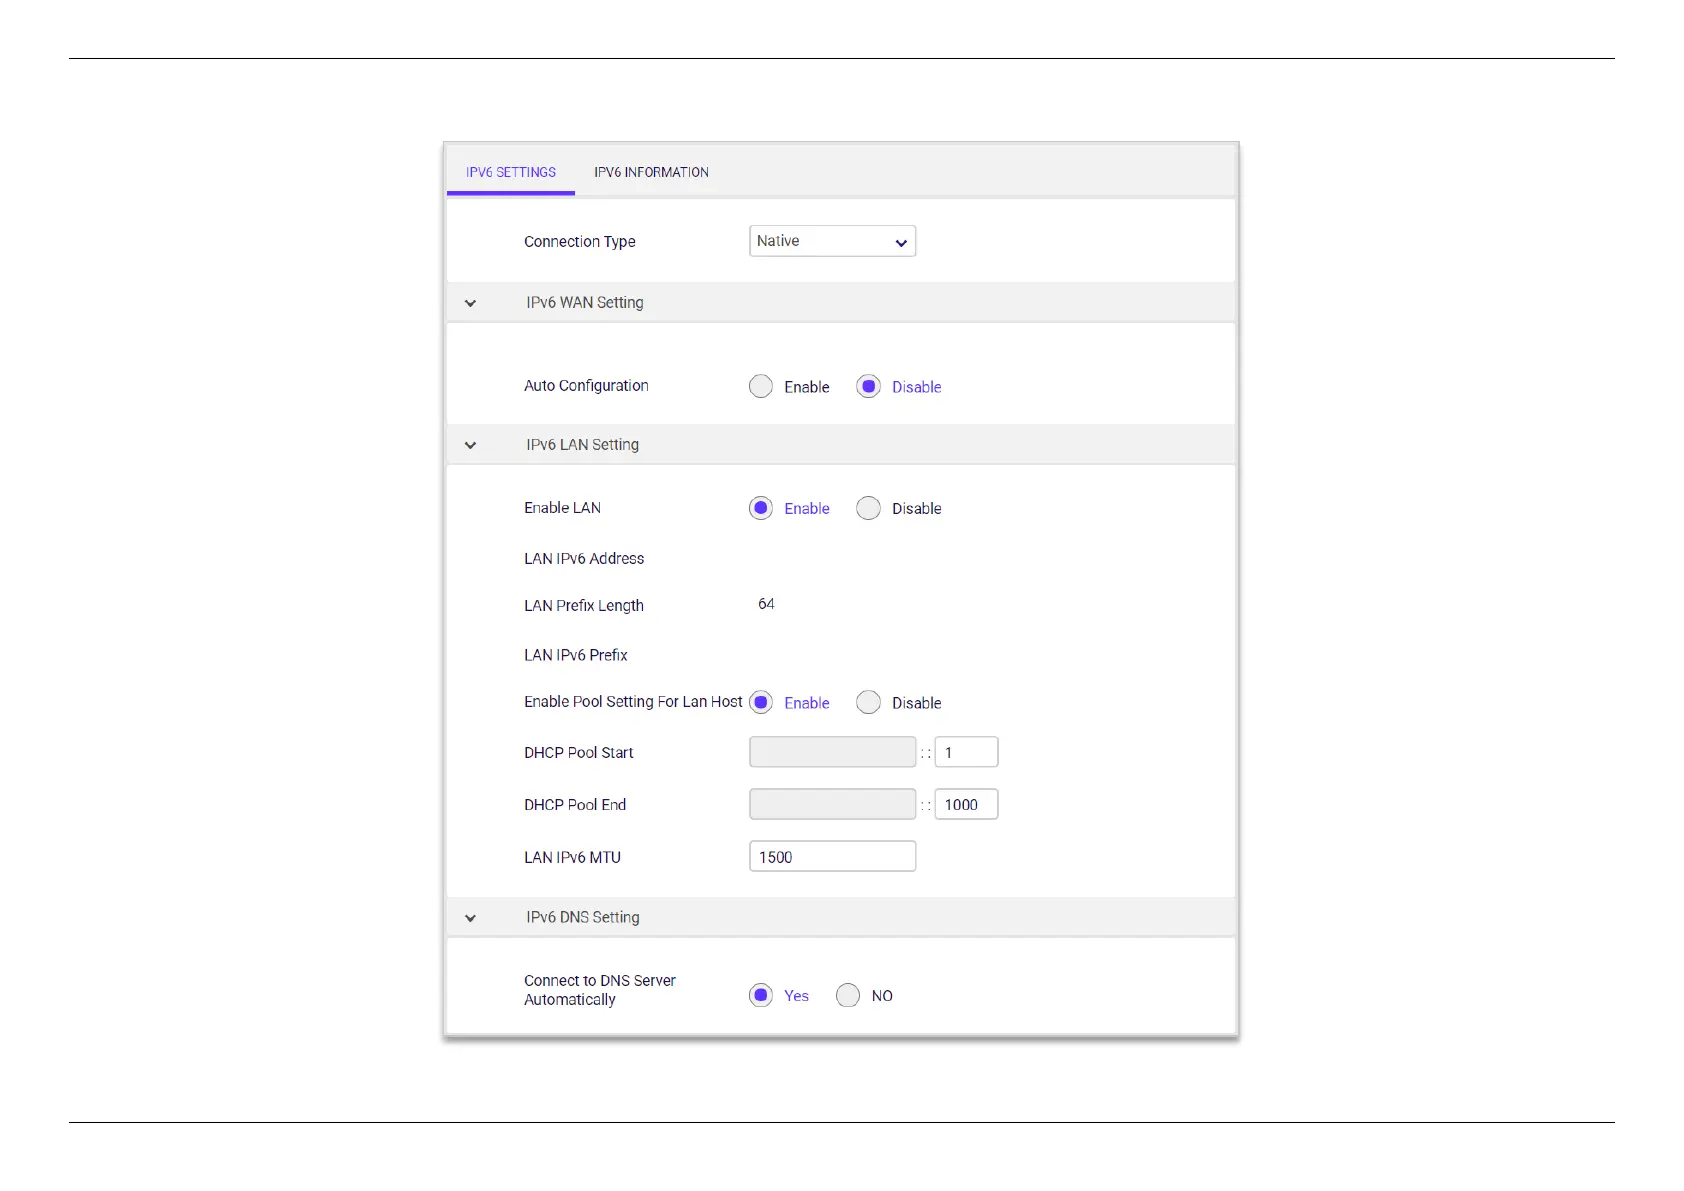Enable Pool Setting For Lan Host
This screenshot has width=1684, height=1191.
click(x=761, y=702)
